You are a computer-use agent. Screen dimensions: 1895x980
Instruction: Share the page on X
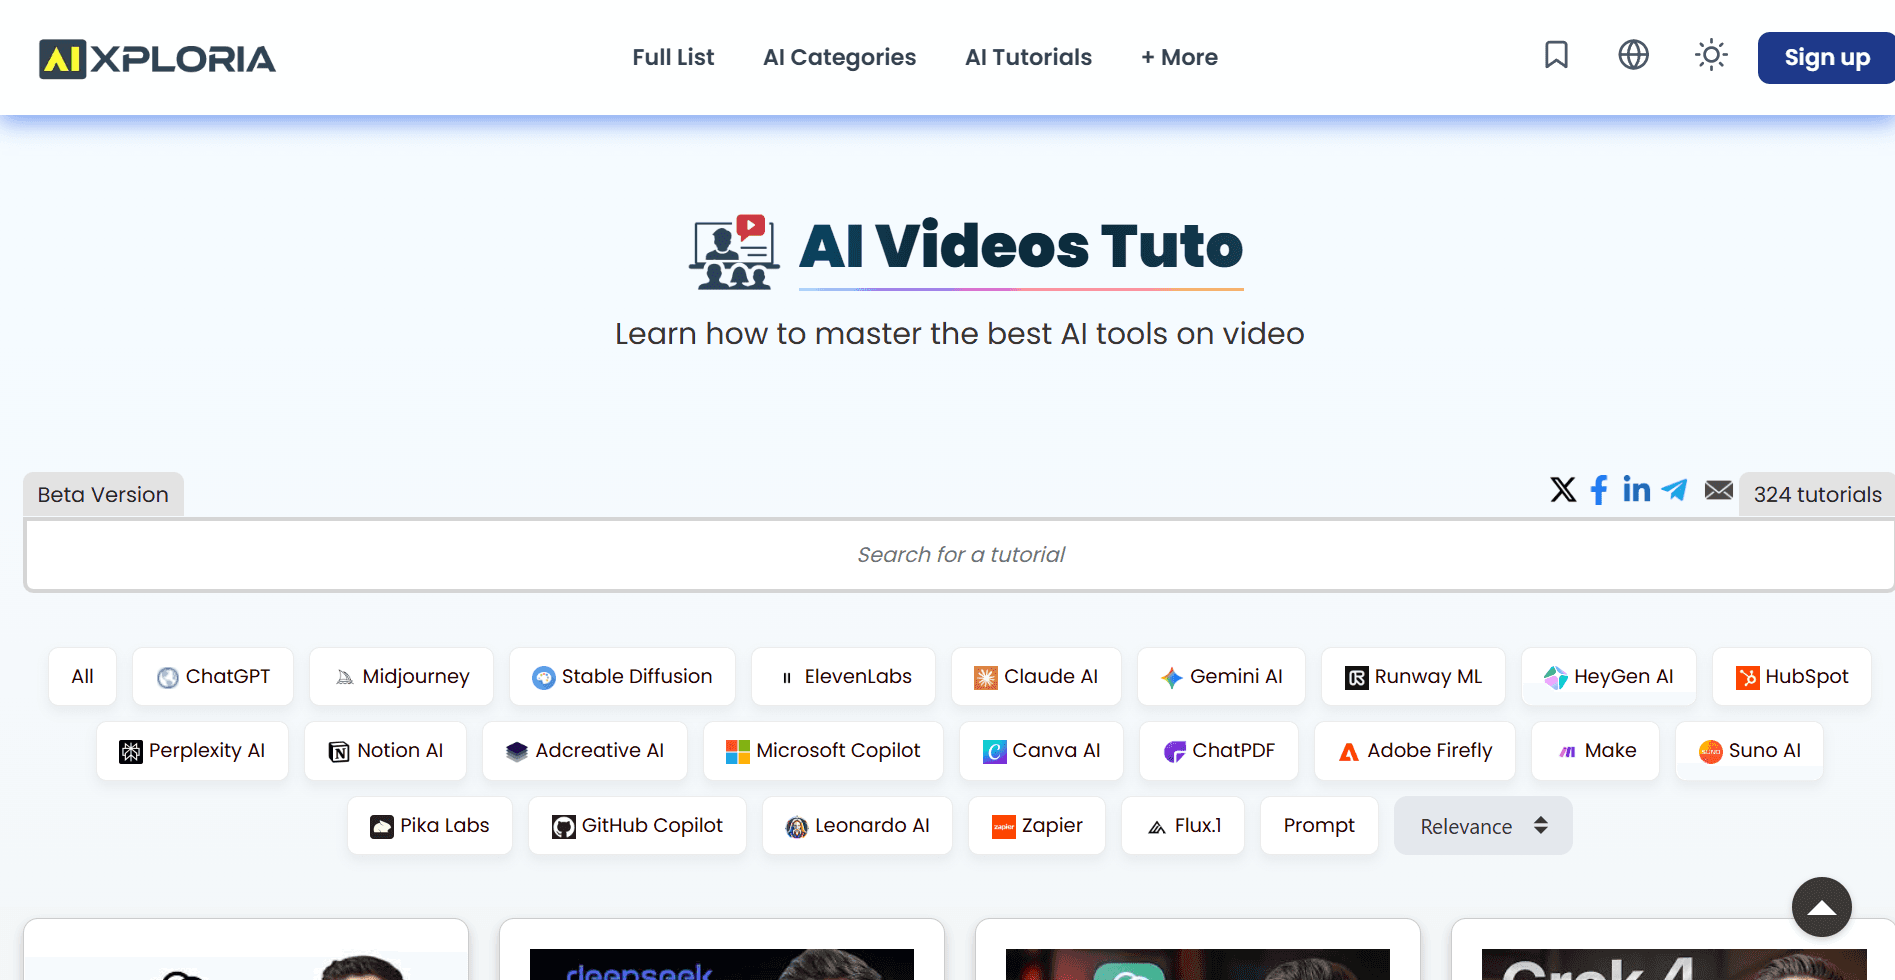[1562, 490]
